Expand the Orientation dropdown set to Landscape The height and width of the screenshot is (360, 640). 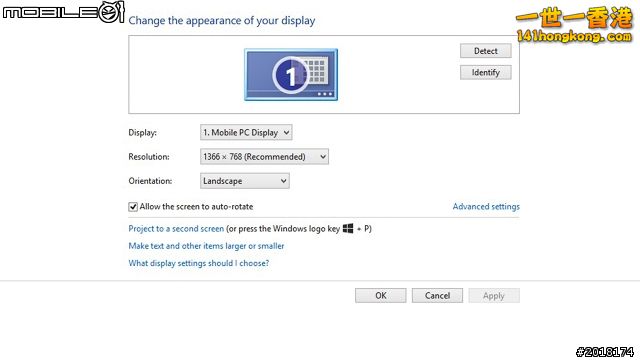coord(244,181)
